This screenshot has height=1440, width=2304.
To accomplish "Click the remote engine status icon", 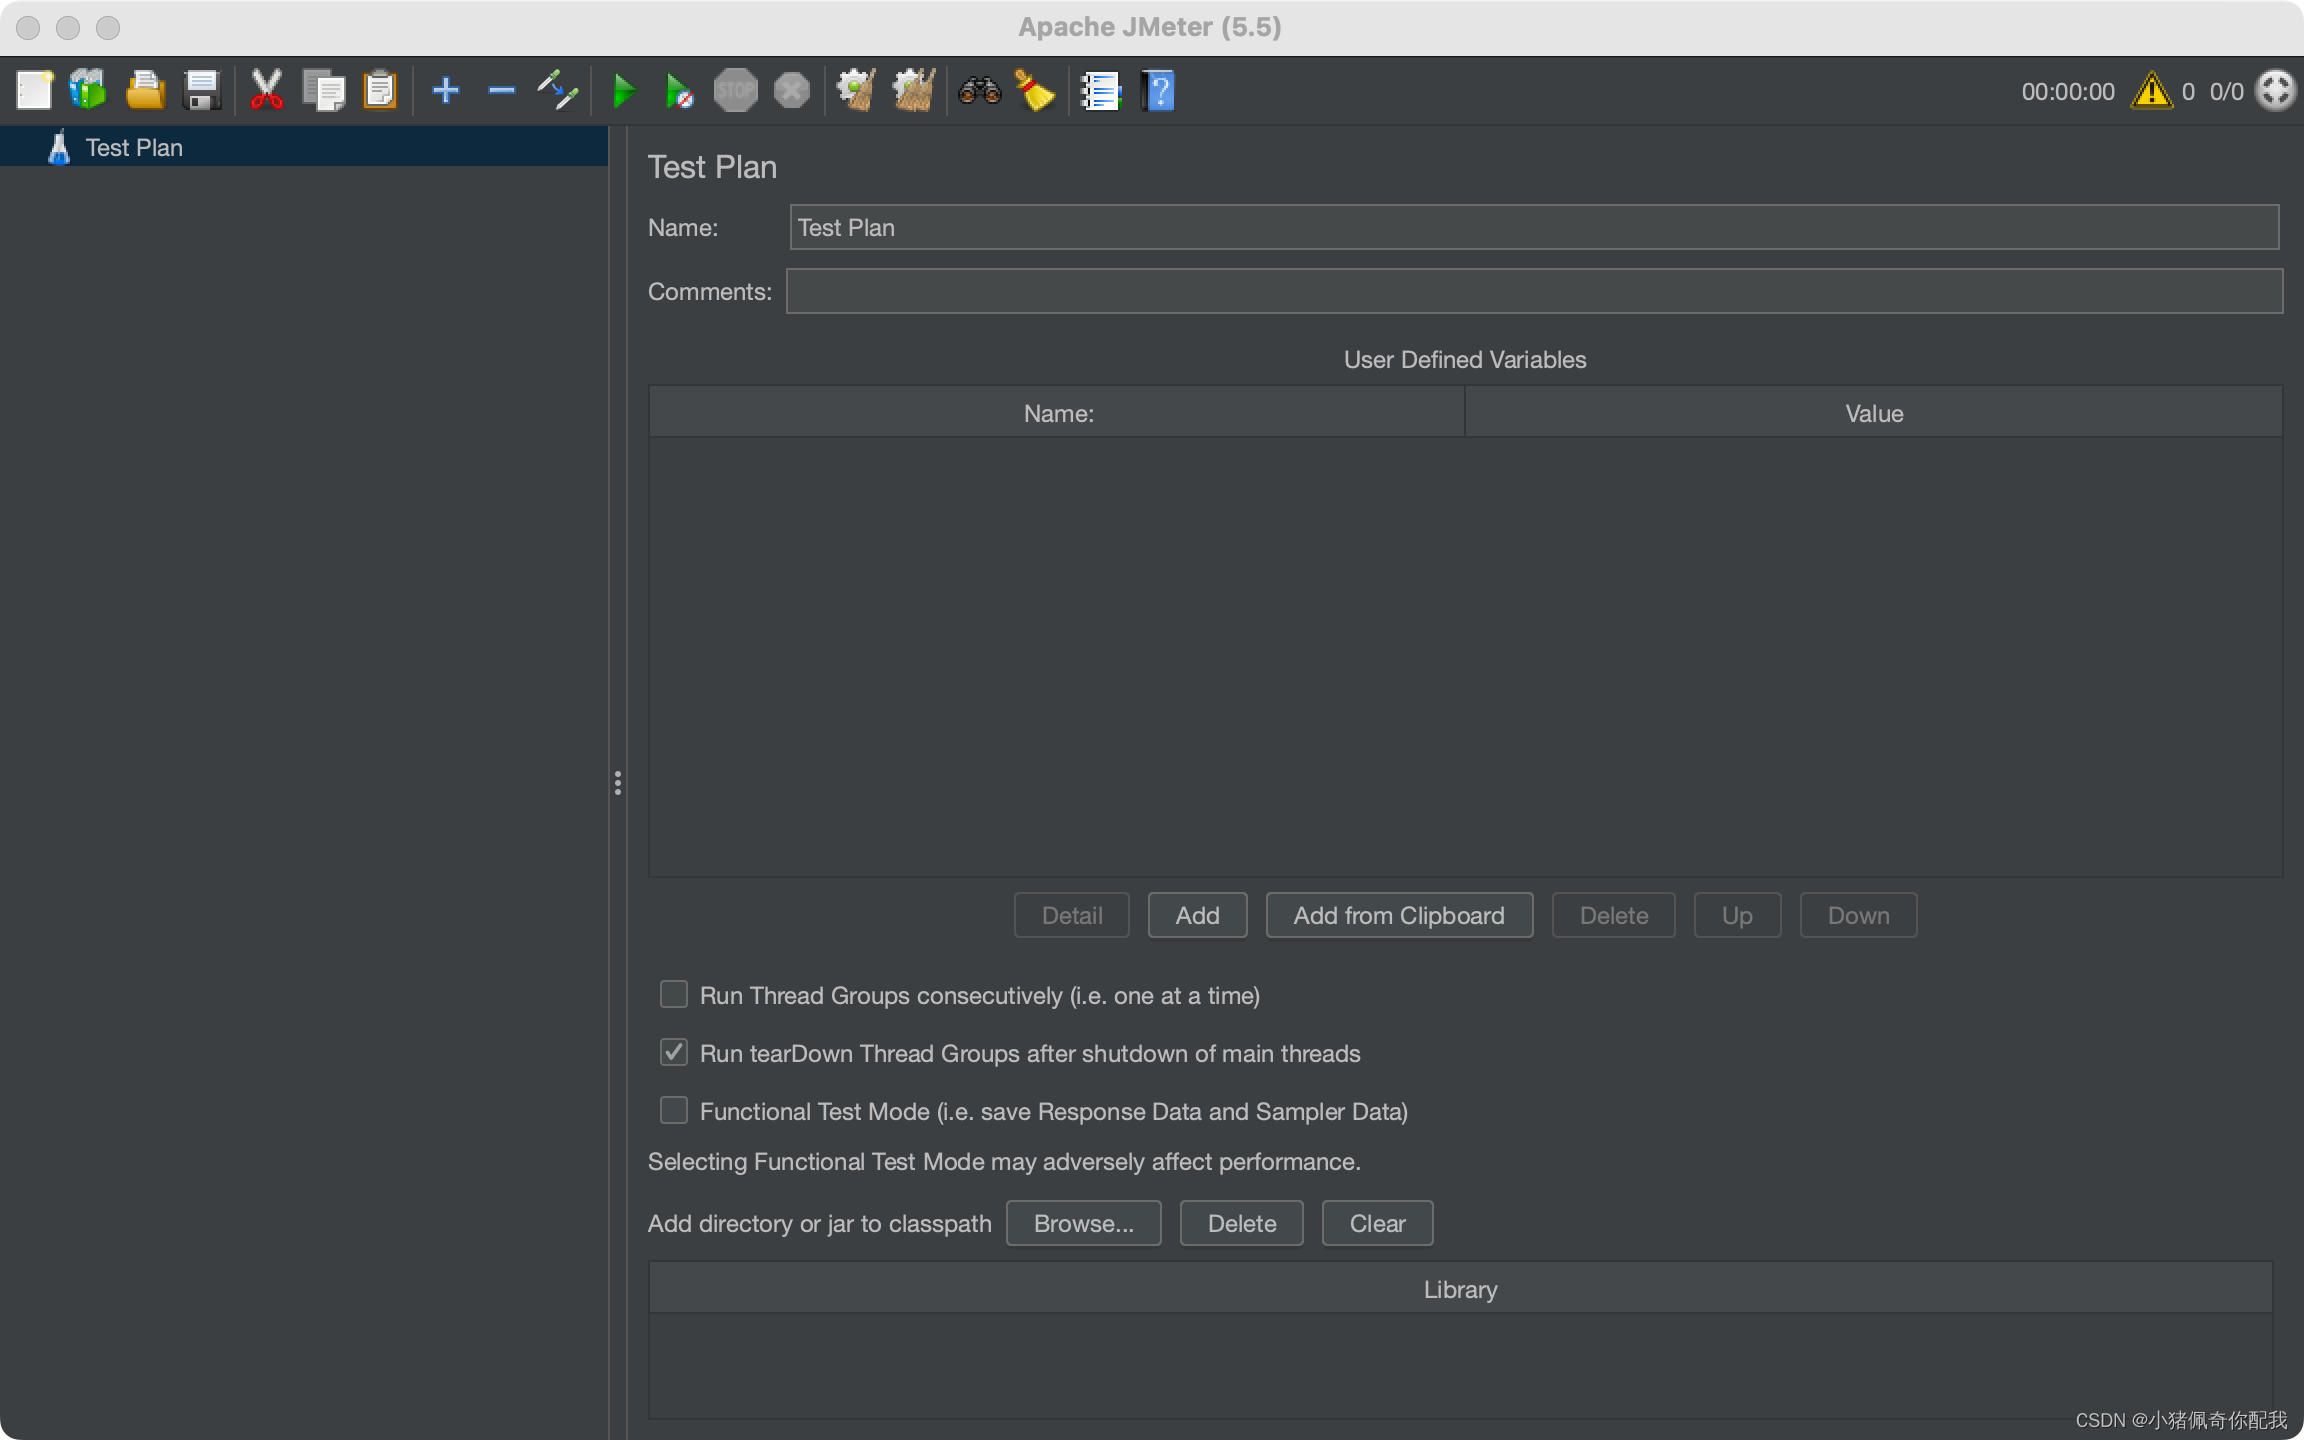I will click(x=2276, y=91).
